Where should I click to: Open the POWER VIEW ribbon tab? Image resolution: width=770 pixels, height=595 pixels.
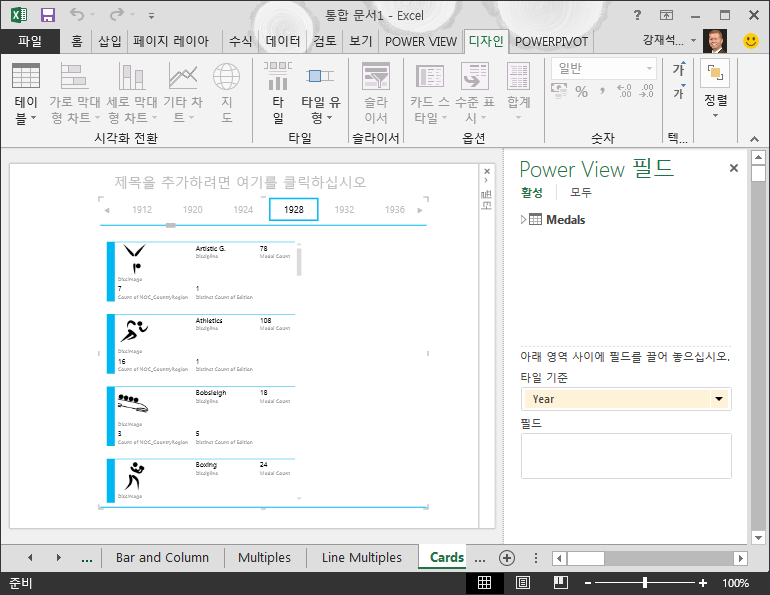click(421, 41)
